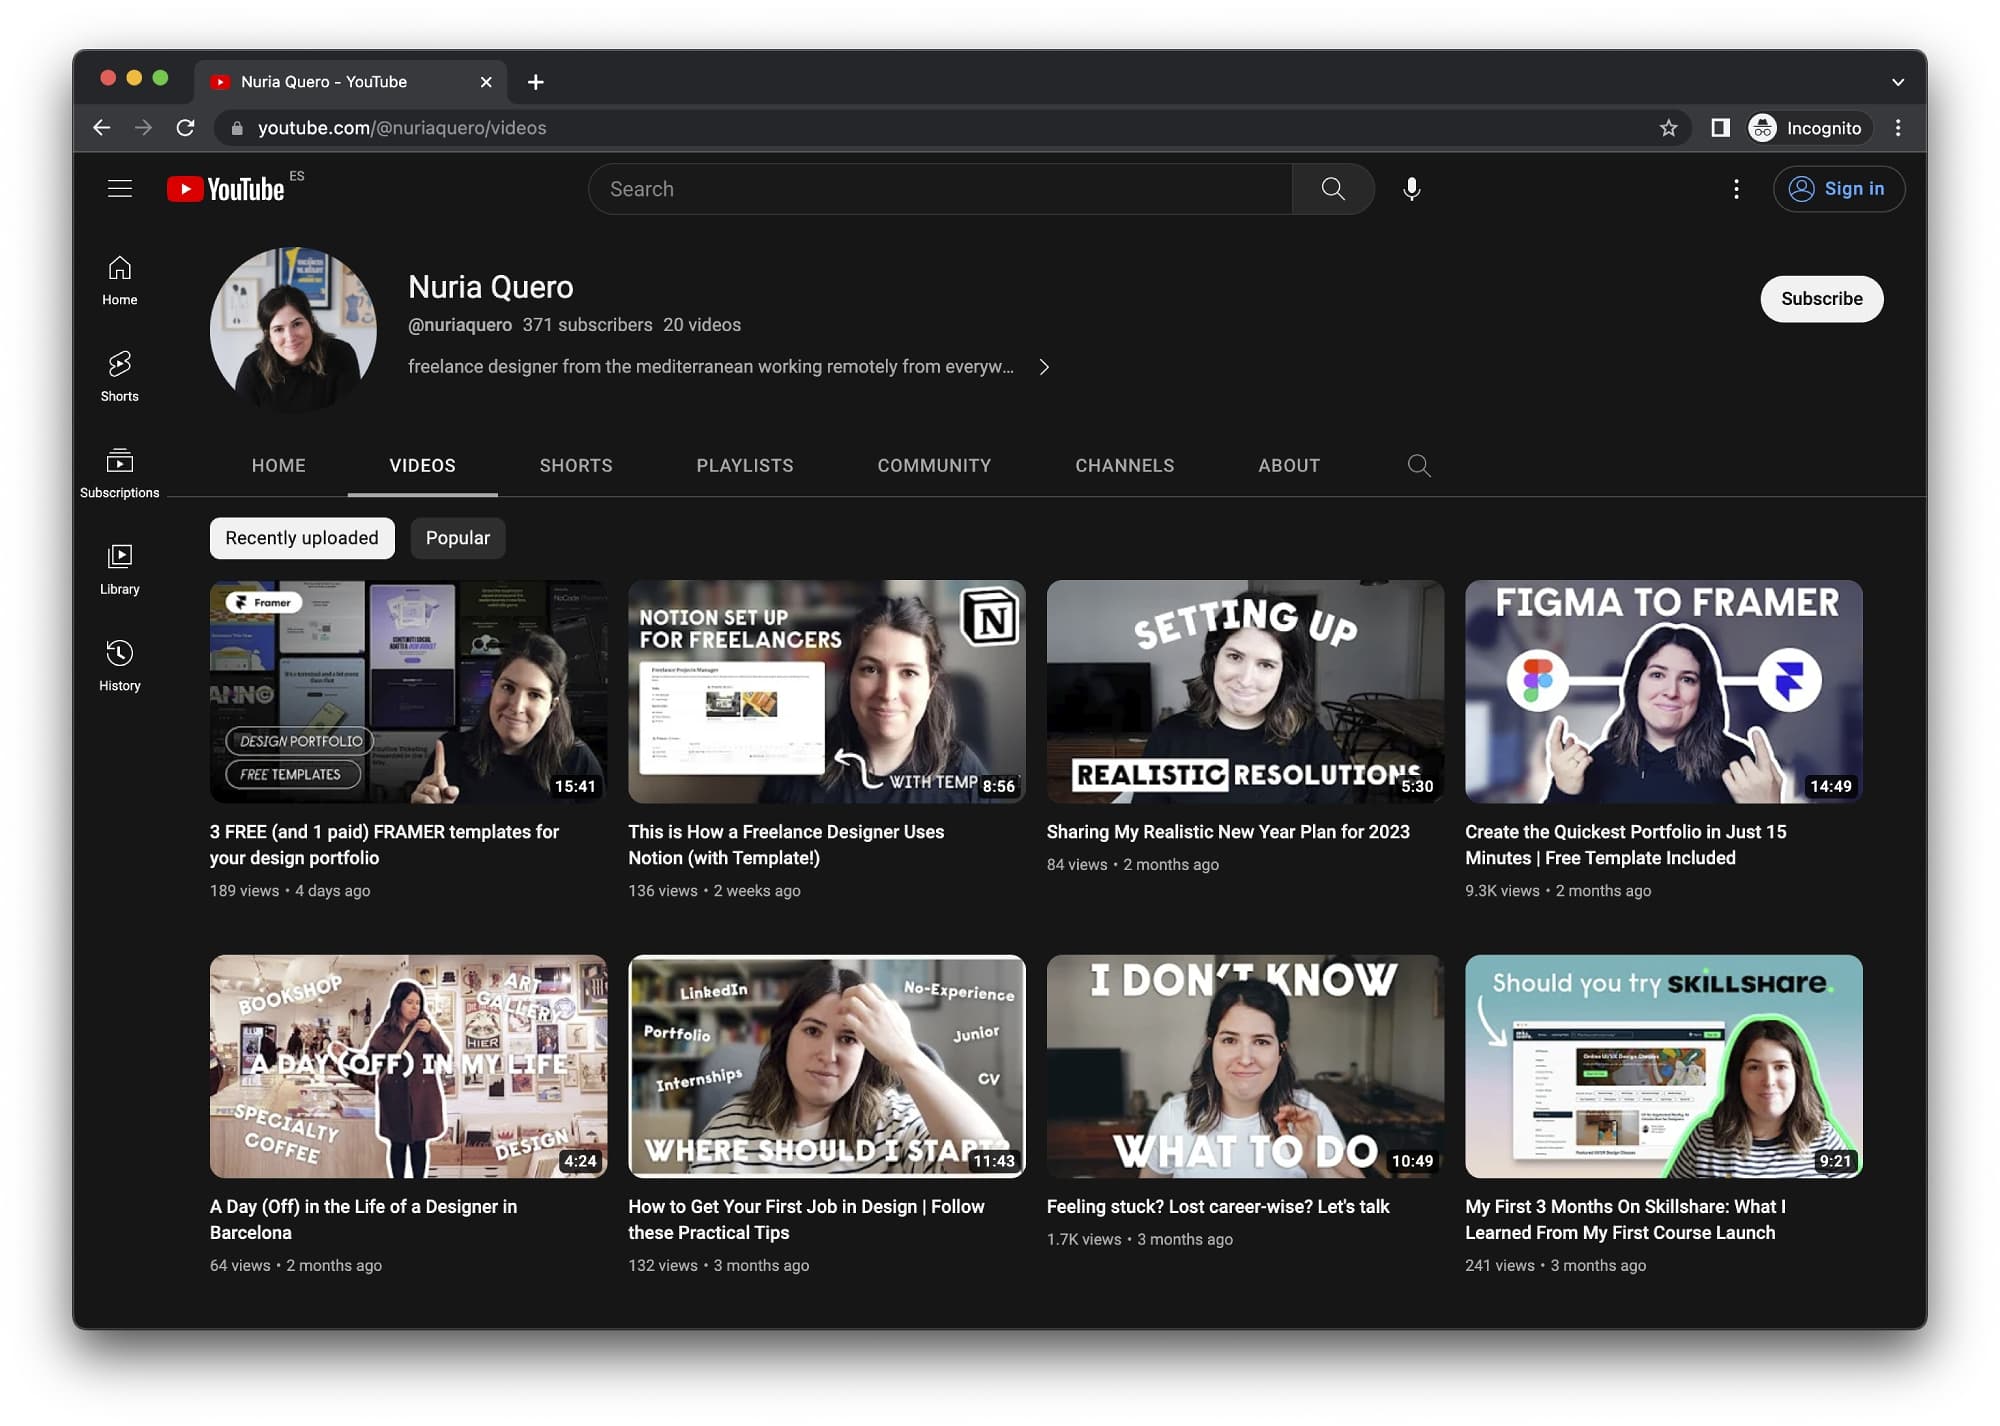
Task: Open Chrome's three-dot browser menu
Action: [x=1897, y=128]
